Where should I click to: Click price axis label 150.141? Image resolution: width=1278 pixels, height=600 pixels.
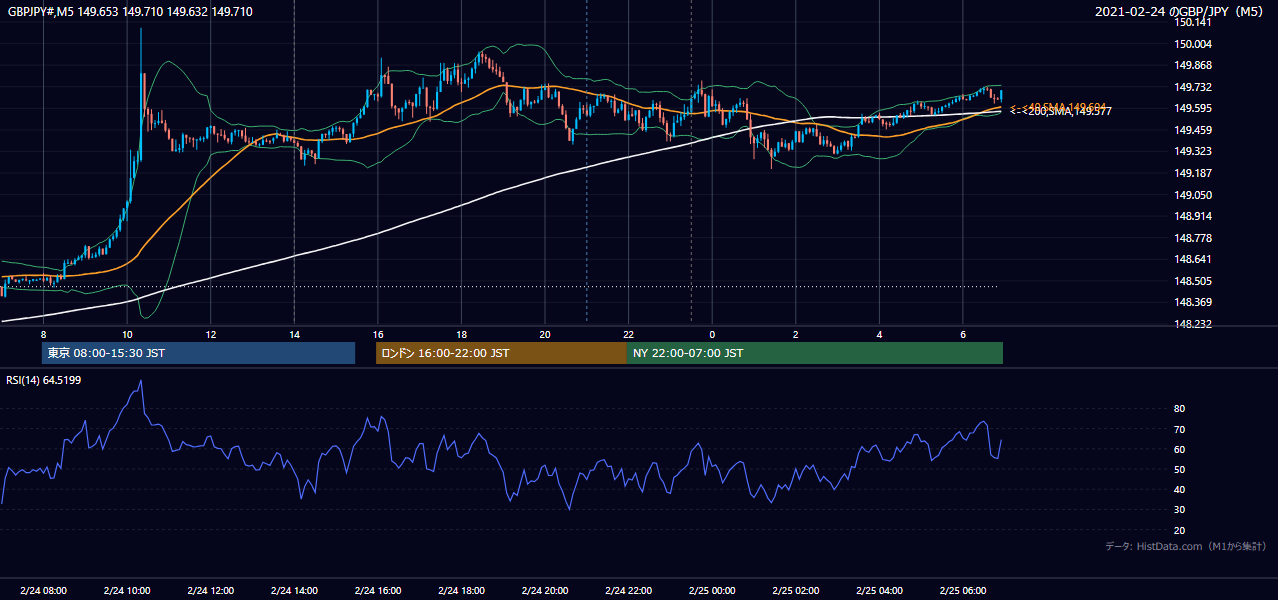tap(1193, 22)
